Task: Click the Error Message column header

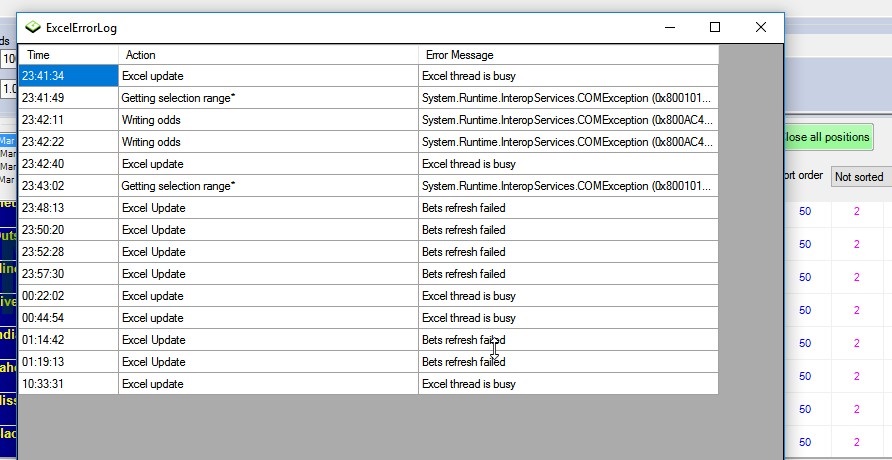Action: tap(568, 55)
